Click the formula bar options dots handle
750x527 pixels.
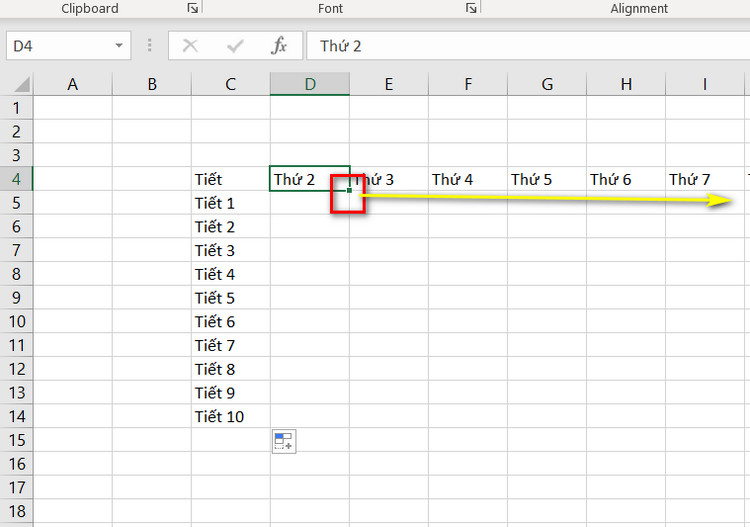tap(150, 45)
